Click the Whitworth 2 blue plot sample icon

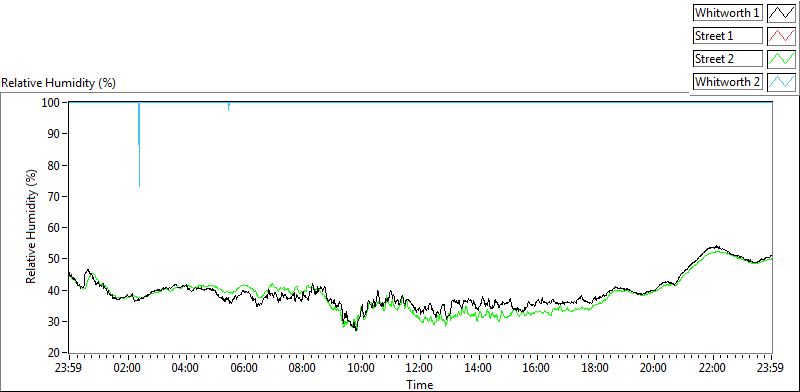pyautogui.click(x=782, y=81)
